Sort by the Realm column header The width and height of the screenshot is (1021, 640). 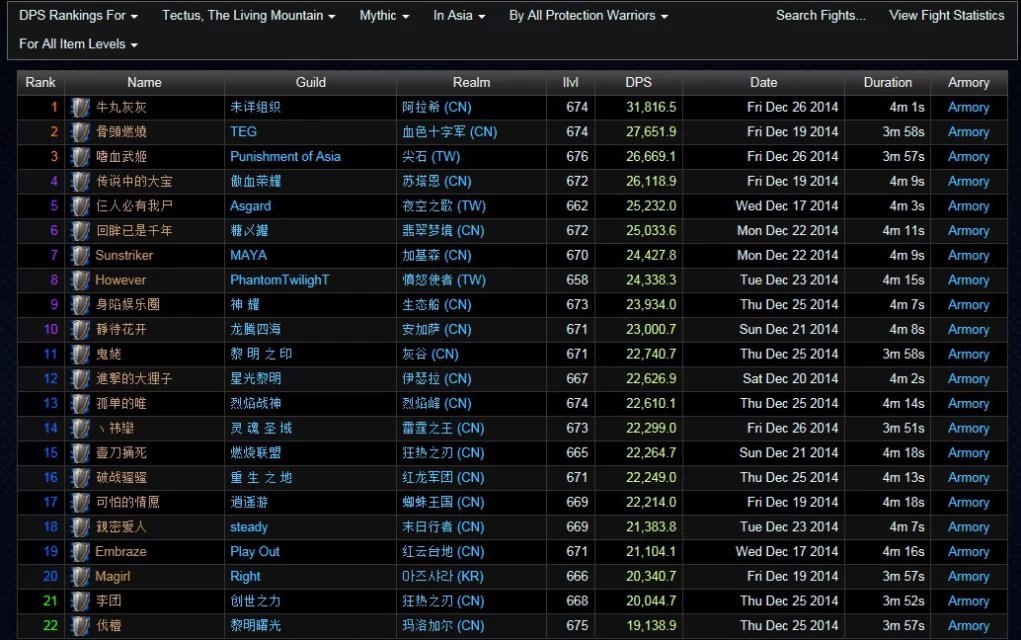471,83
